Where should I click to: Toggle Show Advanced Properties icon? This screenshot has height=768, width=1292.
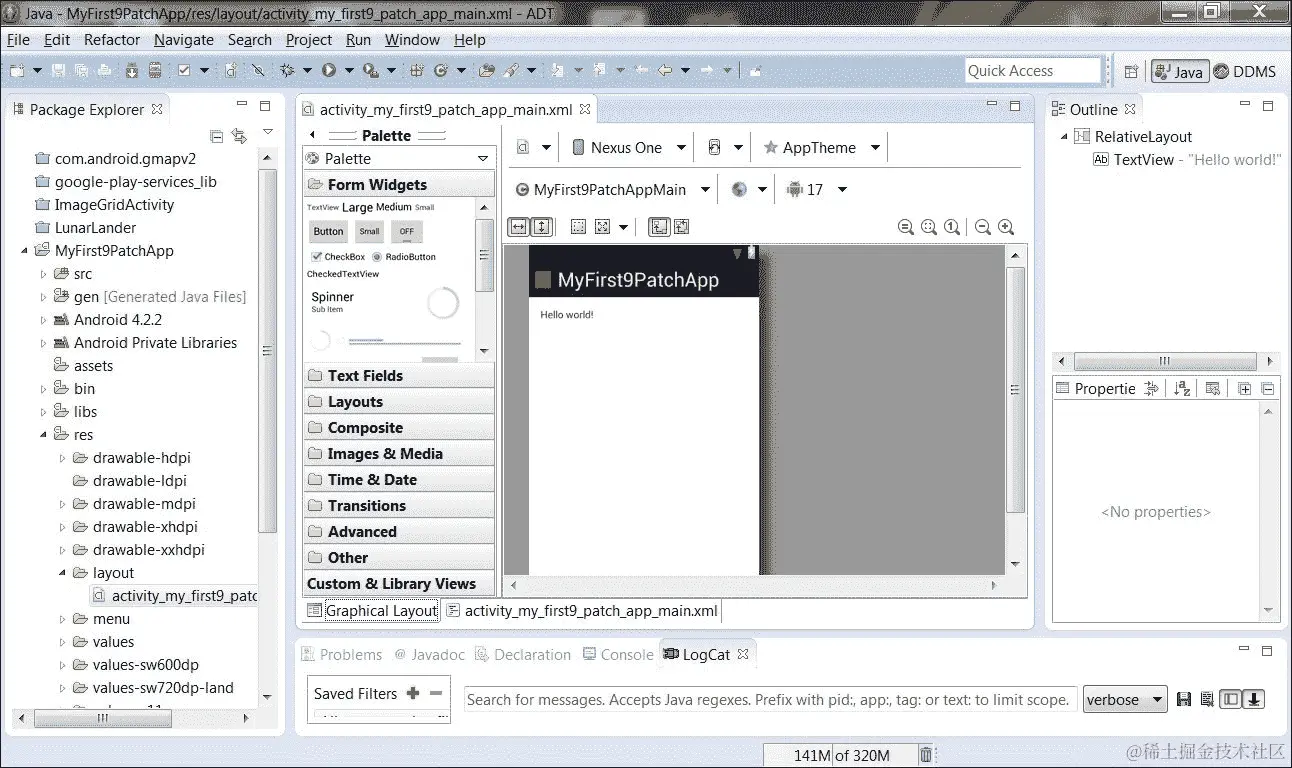(1151, 389)
